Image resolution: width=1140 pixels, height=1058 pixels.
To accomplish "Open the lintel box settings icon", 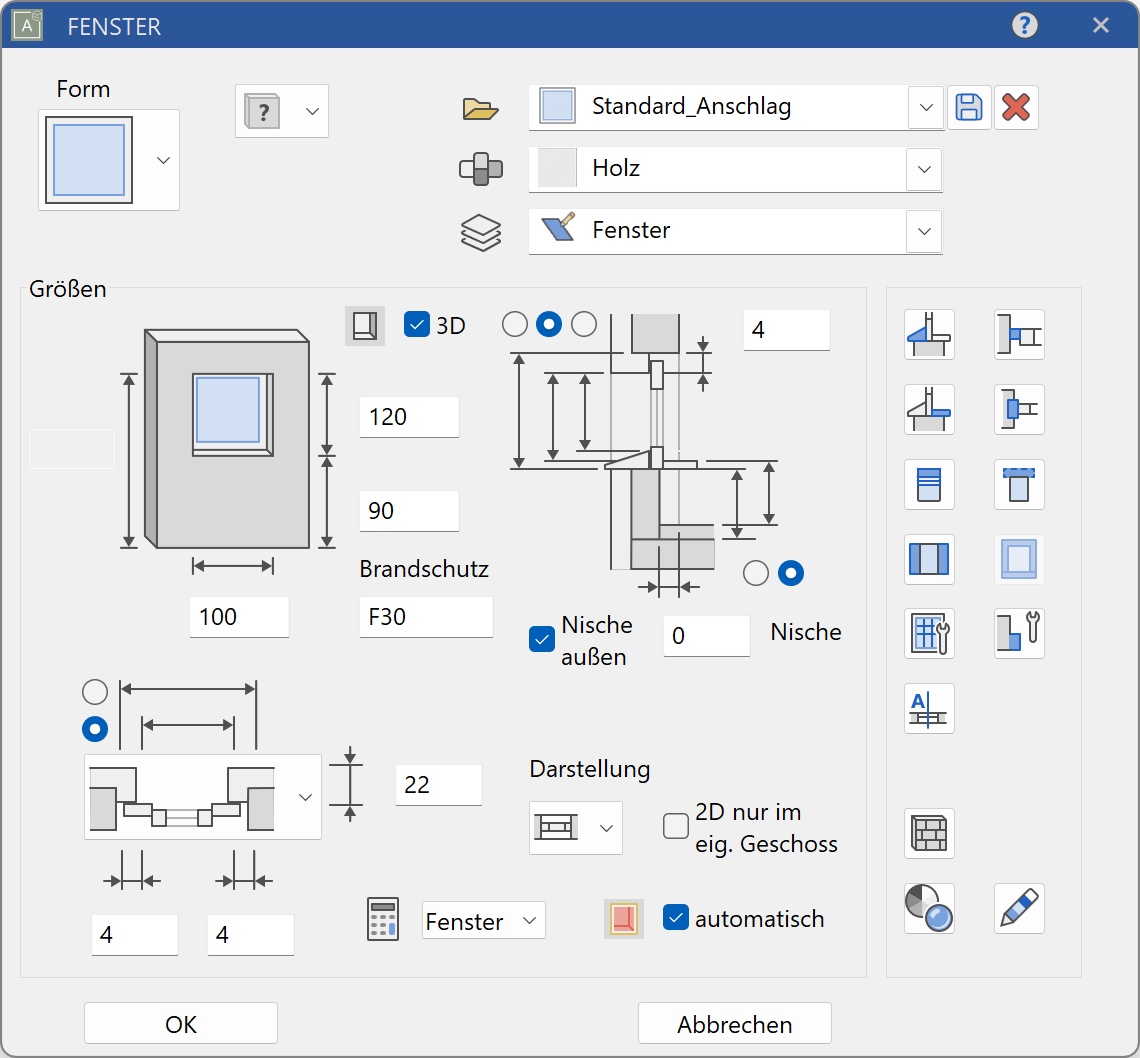I will tap(1019, 484).
